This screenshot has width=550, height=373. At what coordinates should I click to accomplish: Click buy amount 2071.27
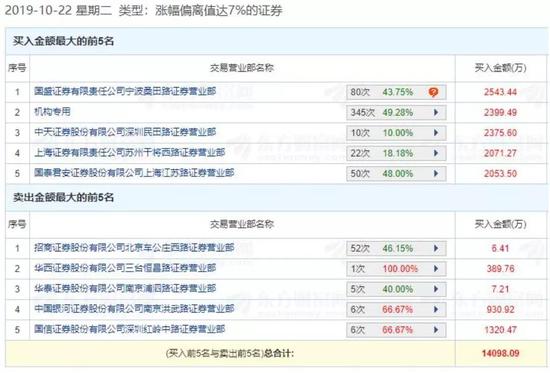(500, 153)
